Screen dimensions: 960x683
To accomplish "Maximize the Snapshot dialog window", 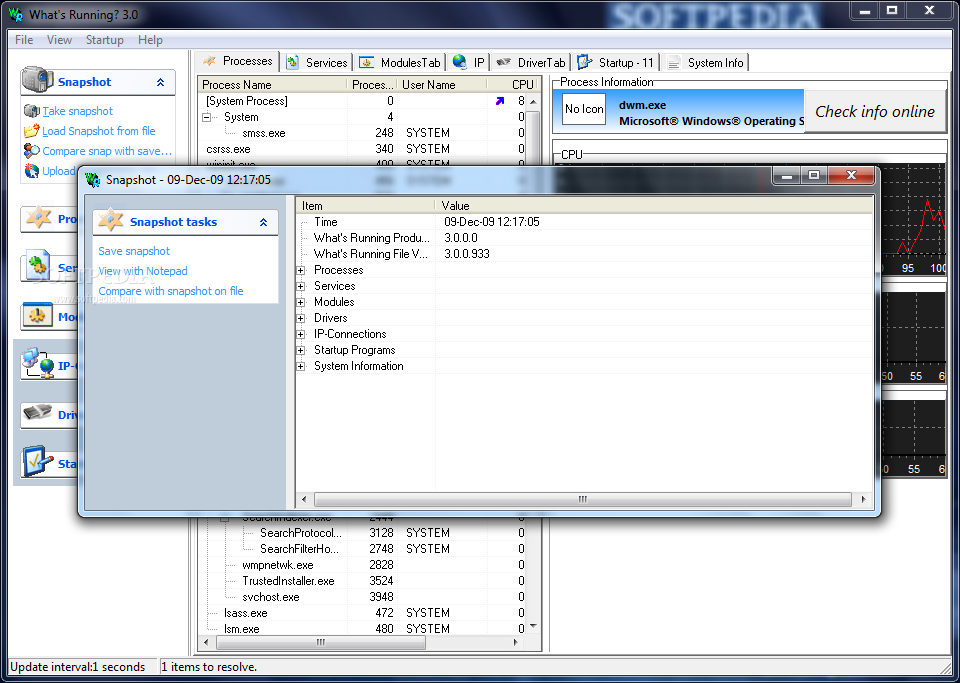I will tap(814, 176).
